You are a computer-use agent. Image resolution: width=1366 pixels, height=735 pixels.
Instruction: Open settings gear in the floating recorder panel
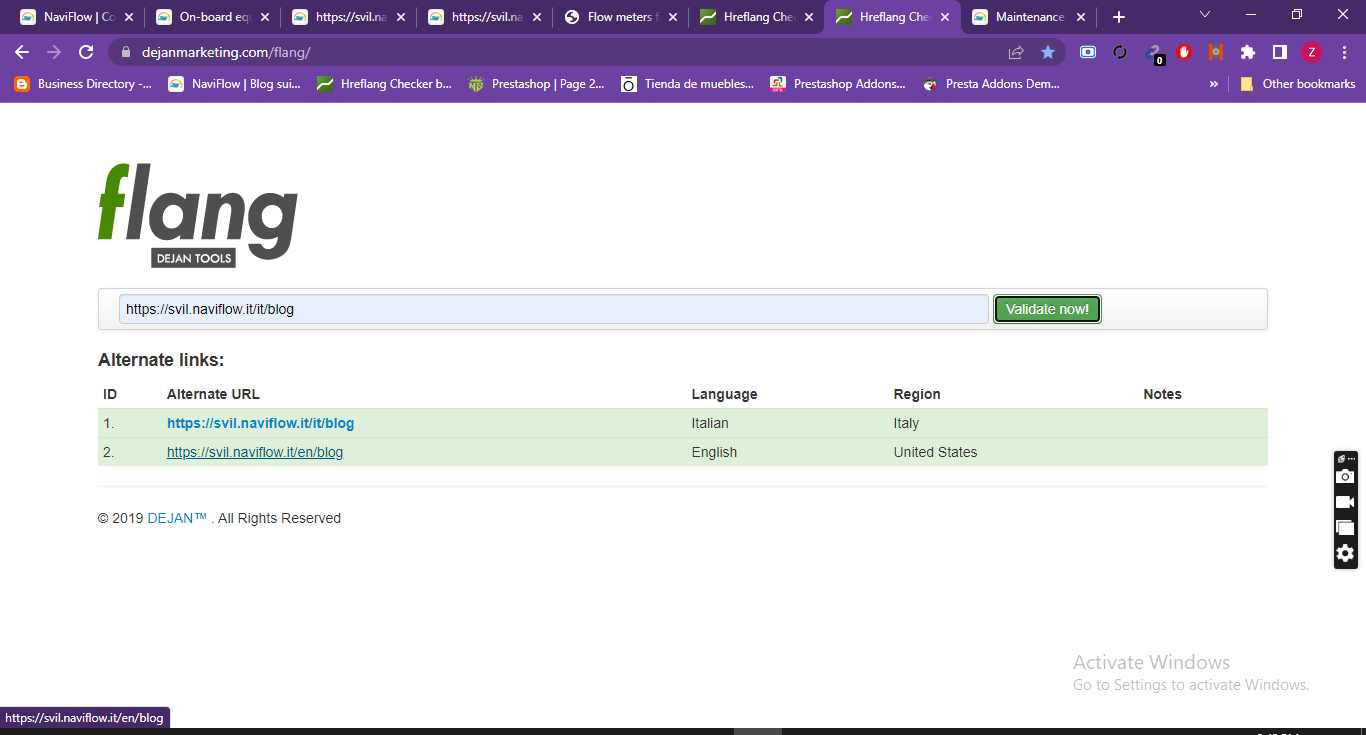1345,553
